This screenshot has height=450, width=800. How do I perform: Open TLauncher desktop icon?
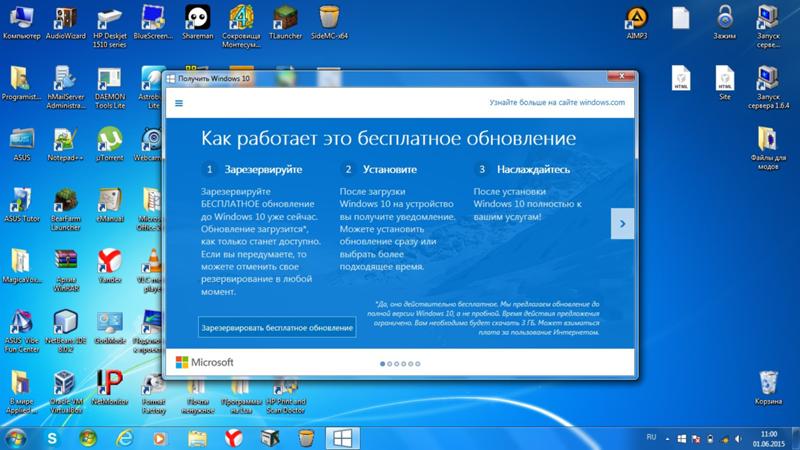pyautogui.click(x=285, y=23)
